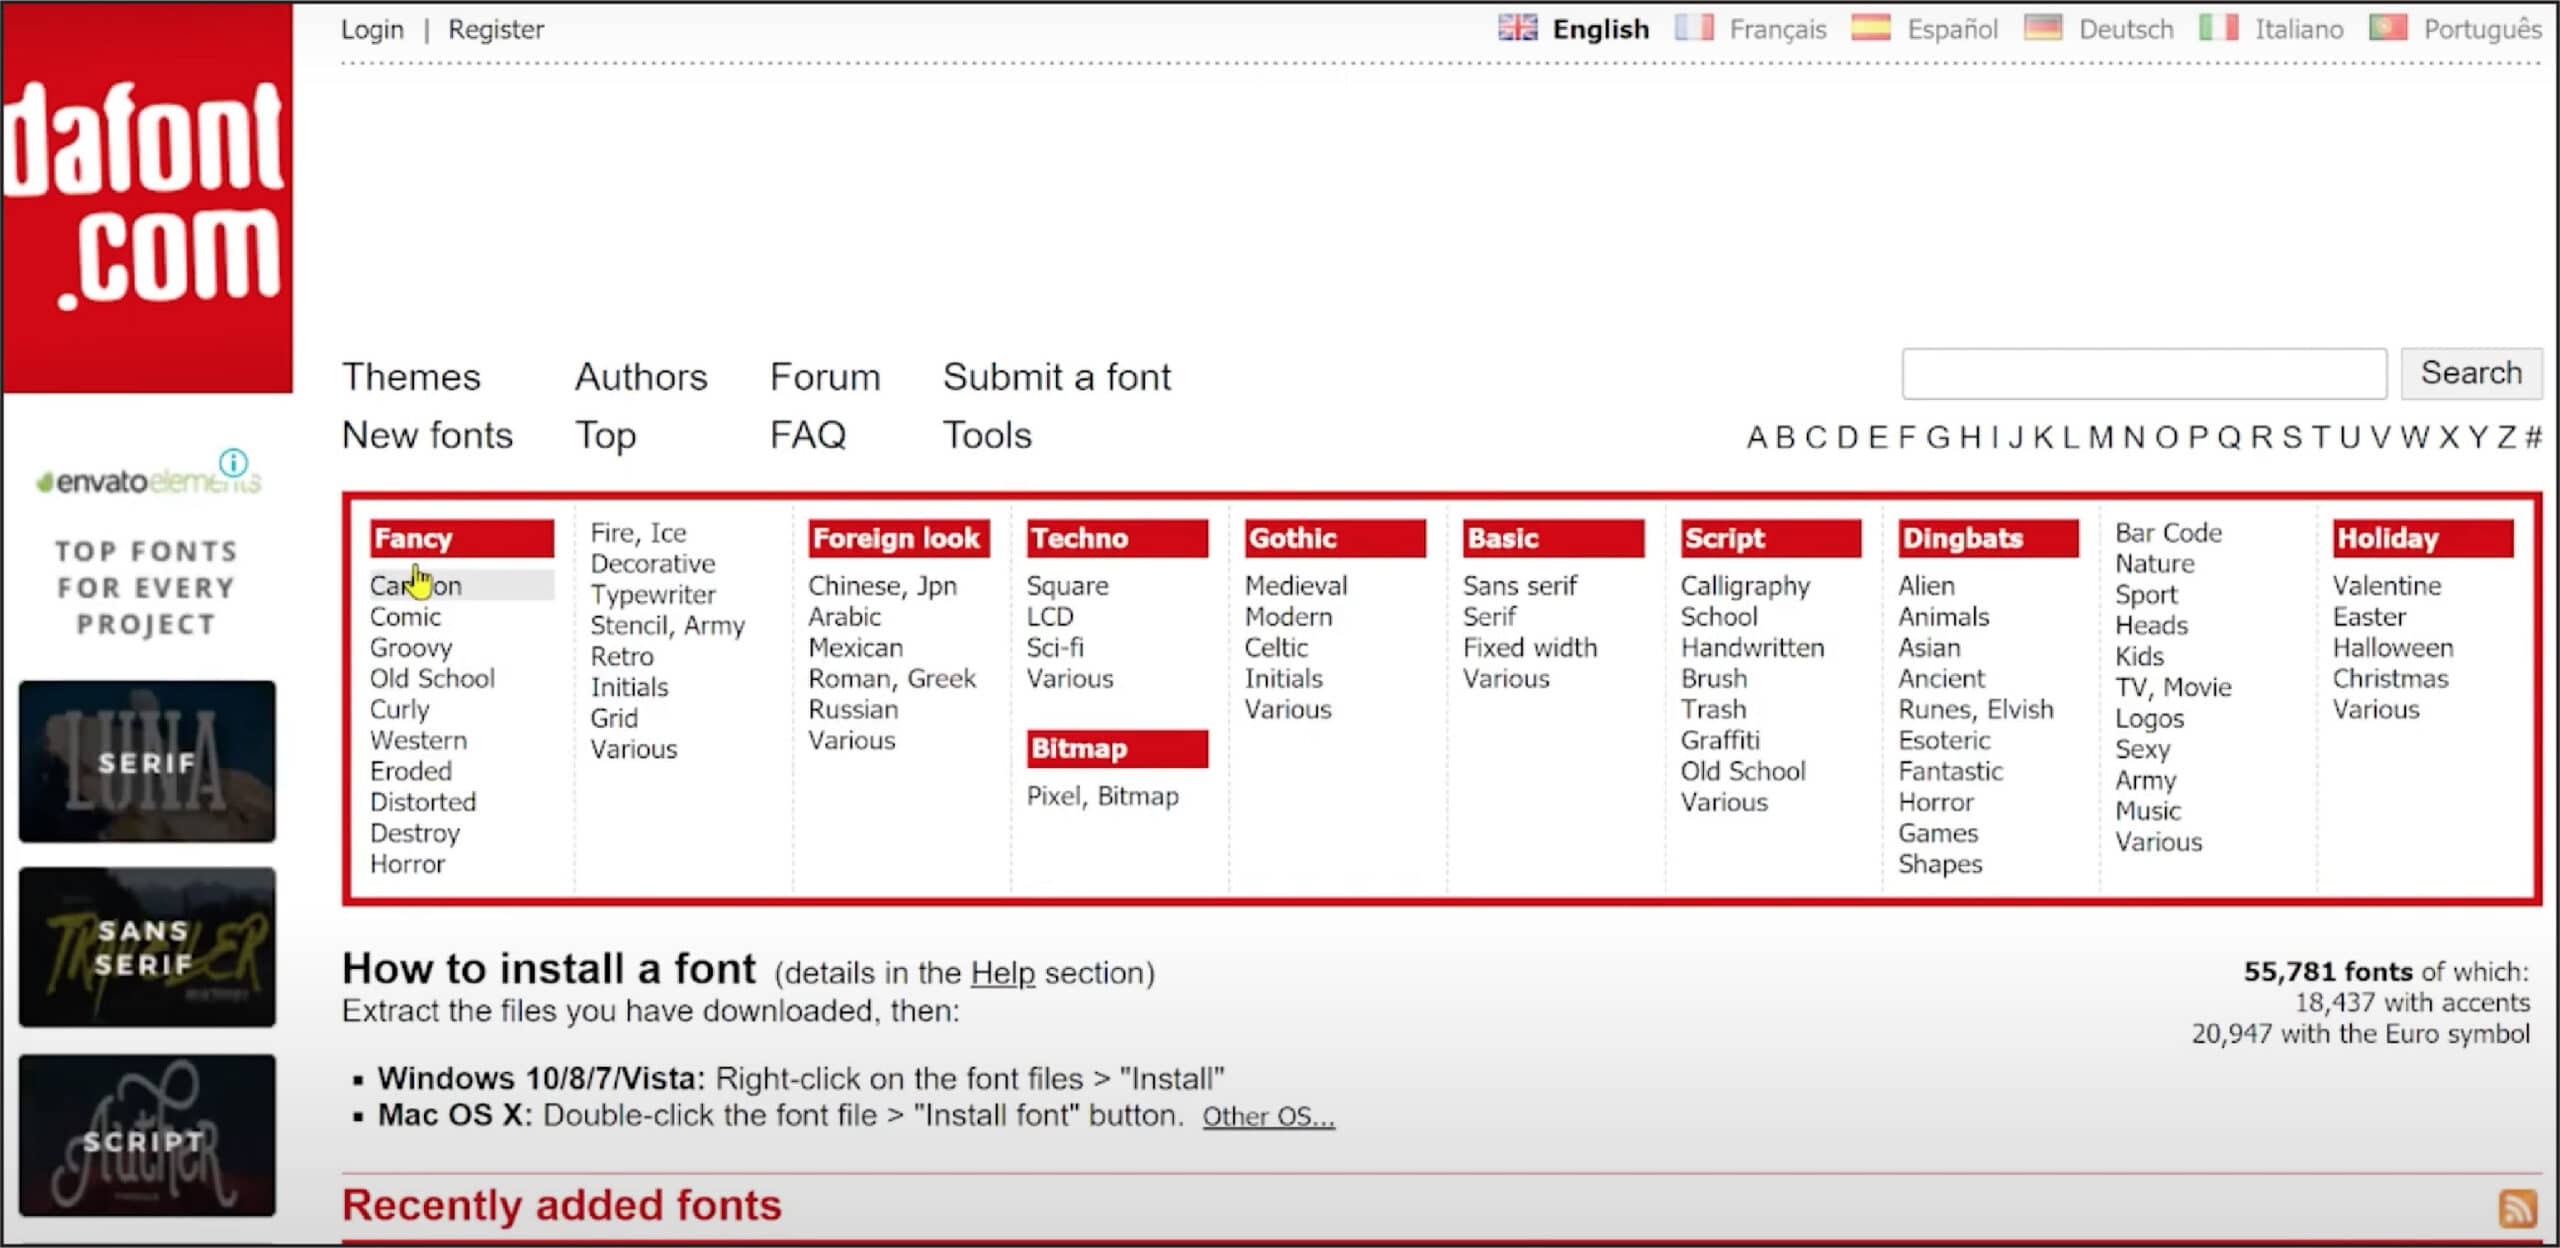This screenshot has width=2560, height=1248.
Task: Click the Login link
Action: [372, 29]
